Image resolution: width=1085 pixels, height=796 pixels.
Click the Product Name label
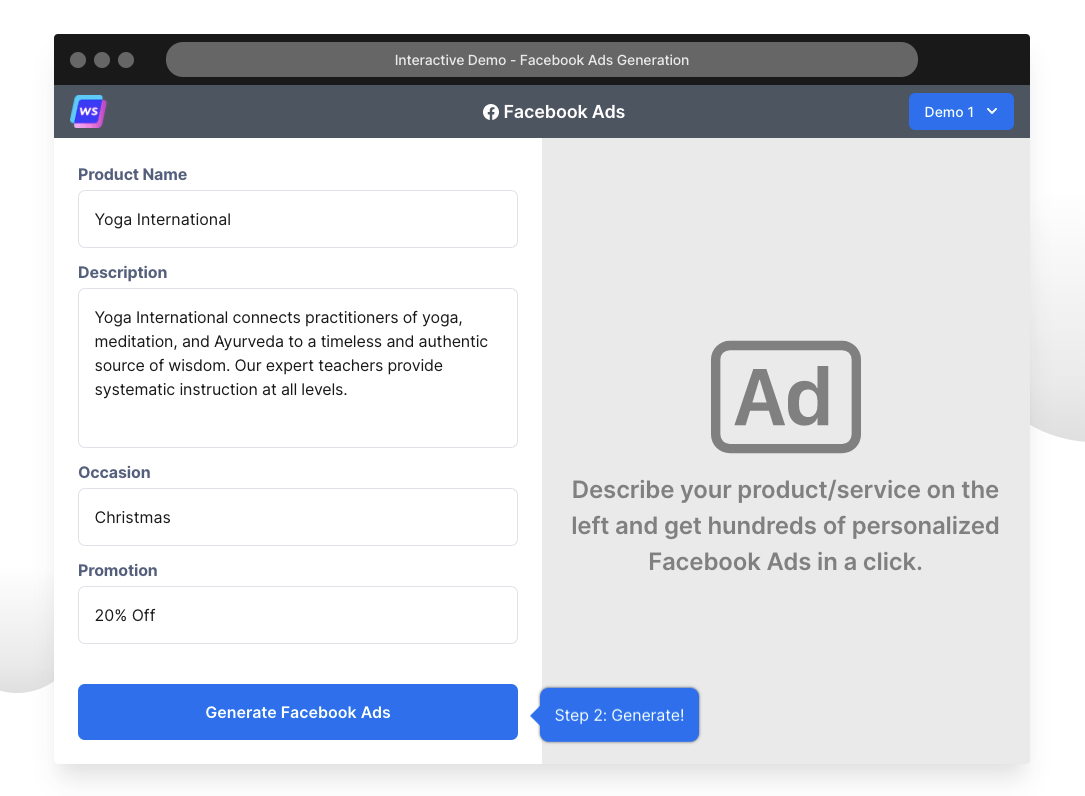132,174
